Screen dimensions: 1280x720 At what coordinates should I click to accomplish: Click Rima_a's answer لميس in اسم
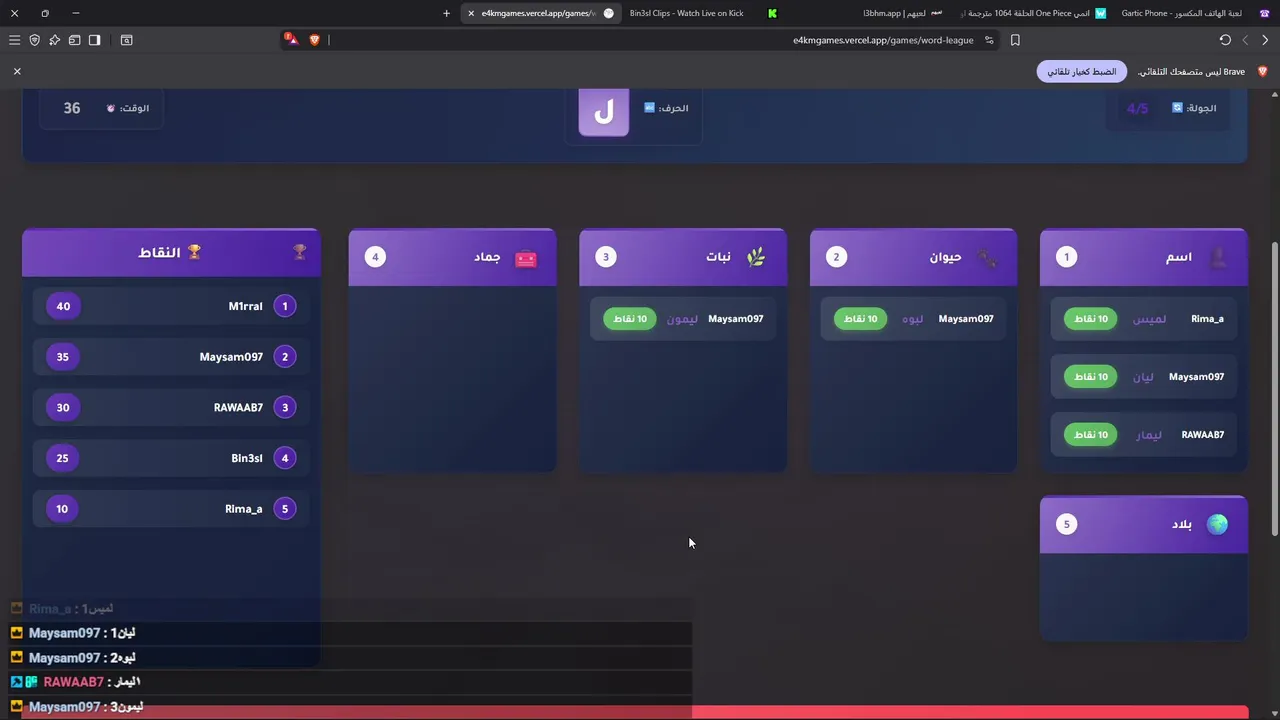click(1149, 319)
